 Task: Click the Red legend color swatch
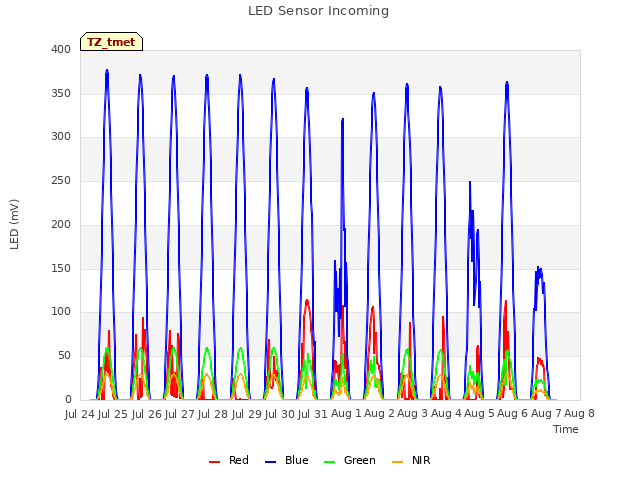pos(214,462)
